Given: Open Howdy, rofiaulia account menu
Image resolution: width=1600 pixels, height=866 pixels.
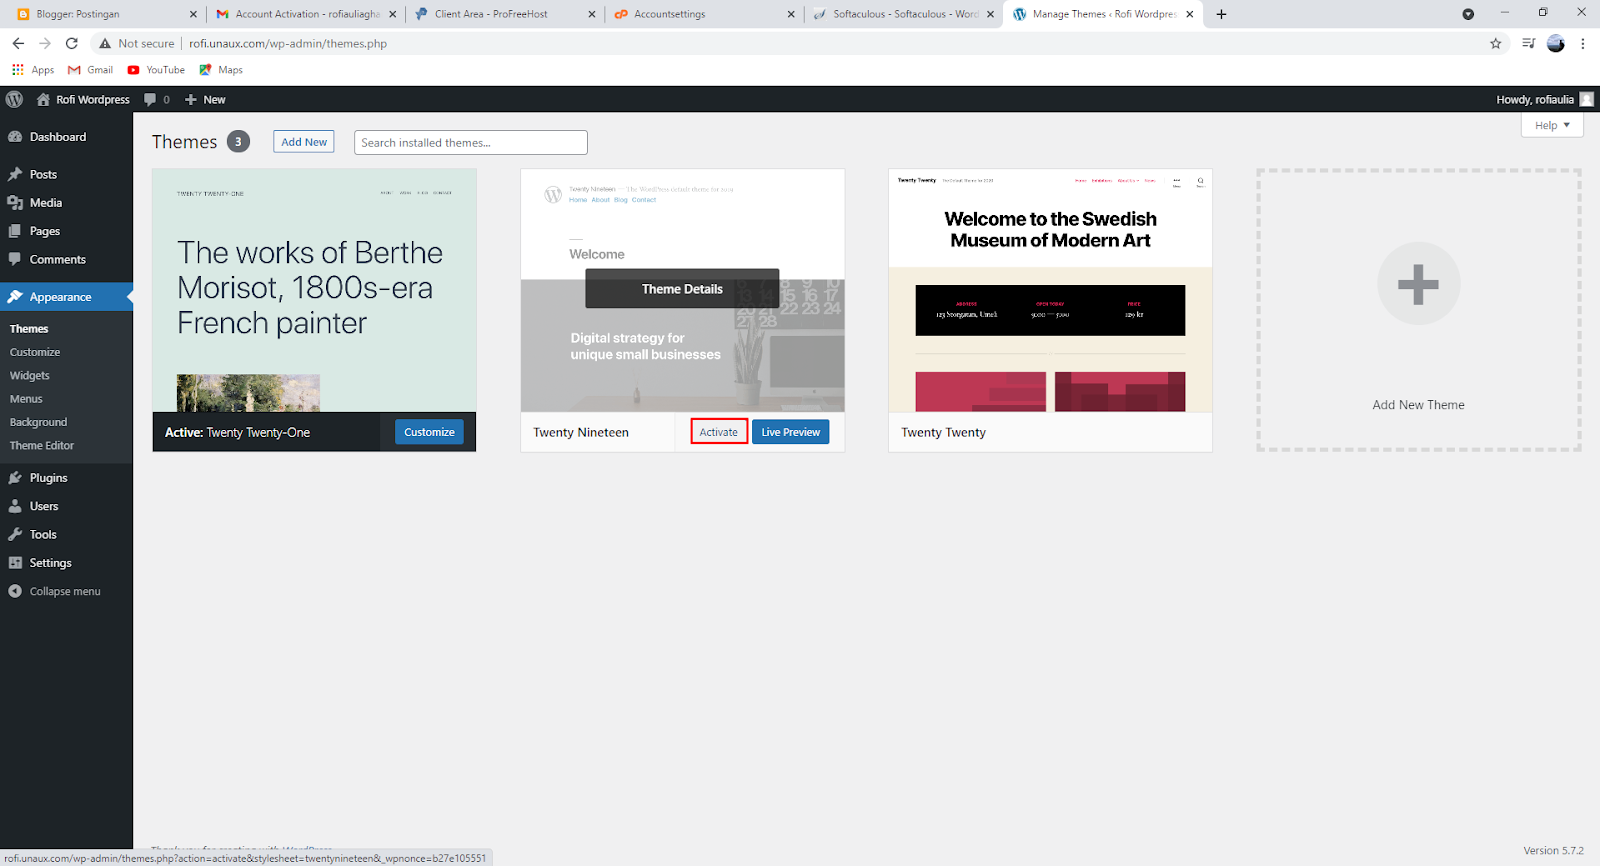Looking at the screenshot, I should click(1545, 99).
